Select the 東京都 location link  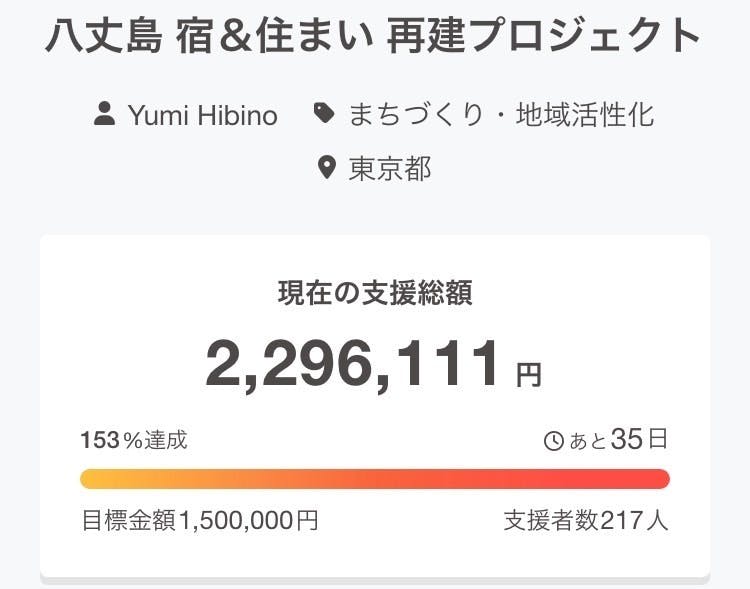coord(390,168)
